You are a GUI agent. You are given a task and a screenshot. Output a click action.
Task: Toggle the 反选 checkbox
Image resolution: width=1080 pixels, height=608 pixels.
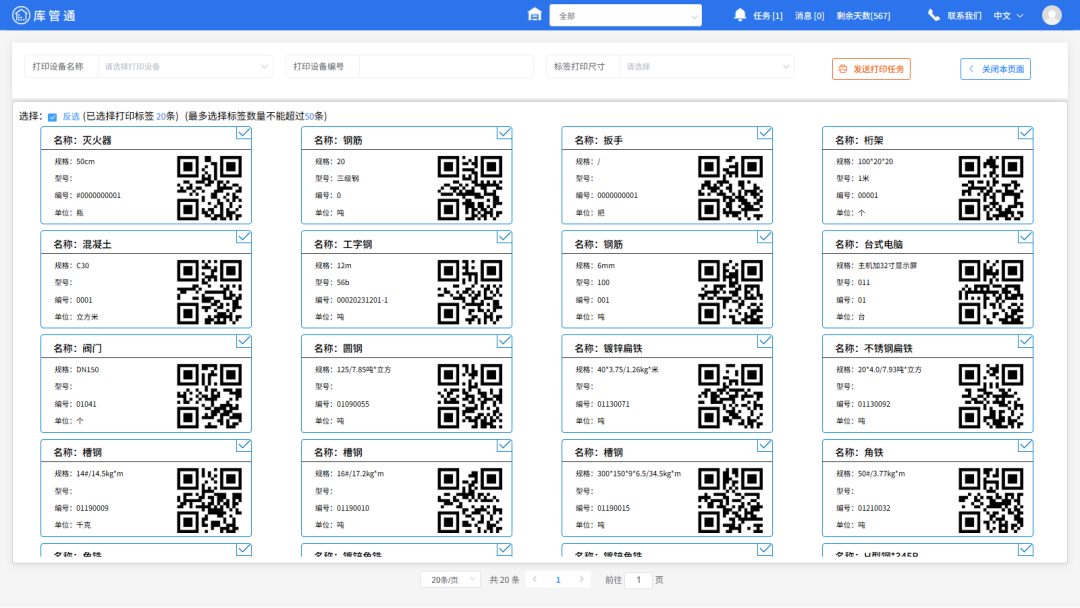coord(52,117)
